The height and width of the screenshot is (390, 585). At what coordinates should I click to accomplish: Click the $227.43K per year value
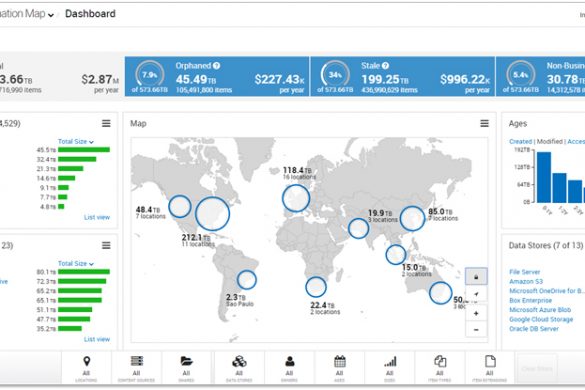(x=279, y=79)
